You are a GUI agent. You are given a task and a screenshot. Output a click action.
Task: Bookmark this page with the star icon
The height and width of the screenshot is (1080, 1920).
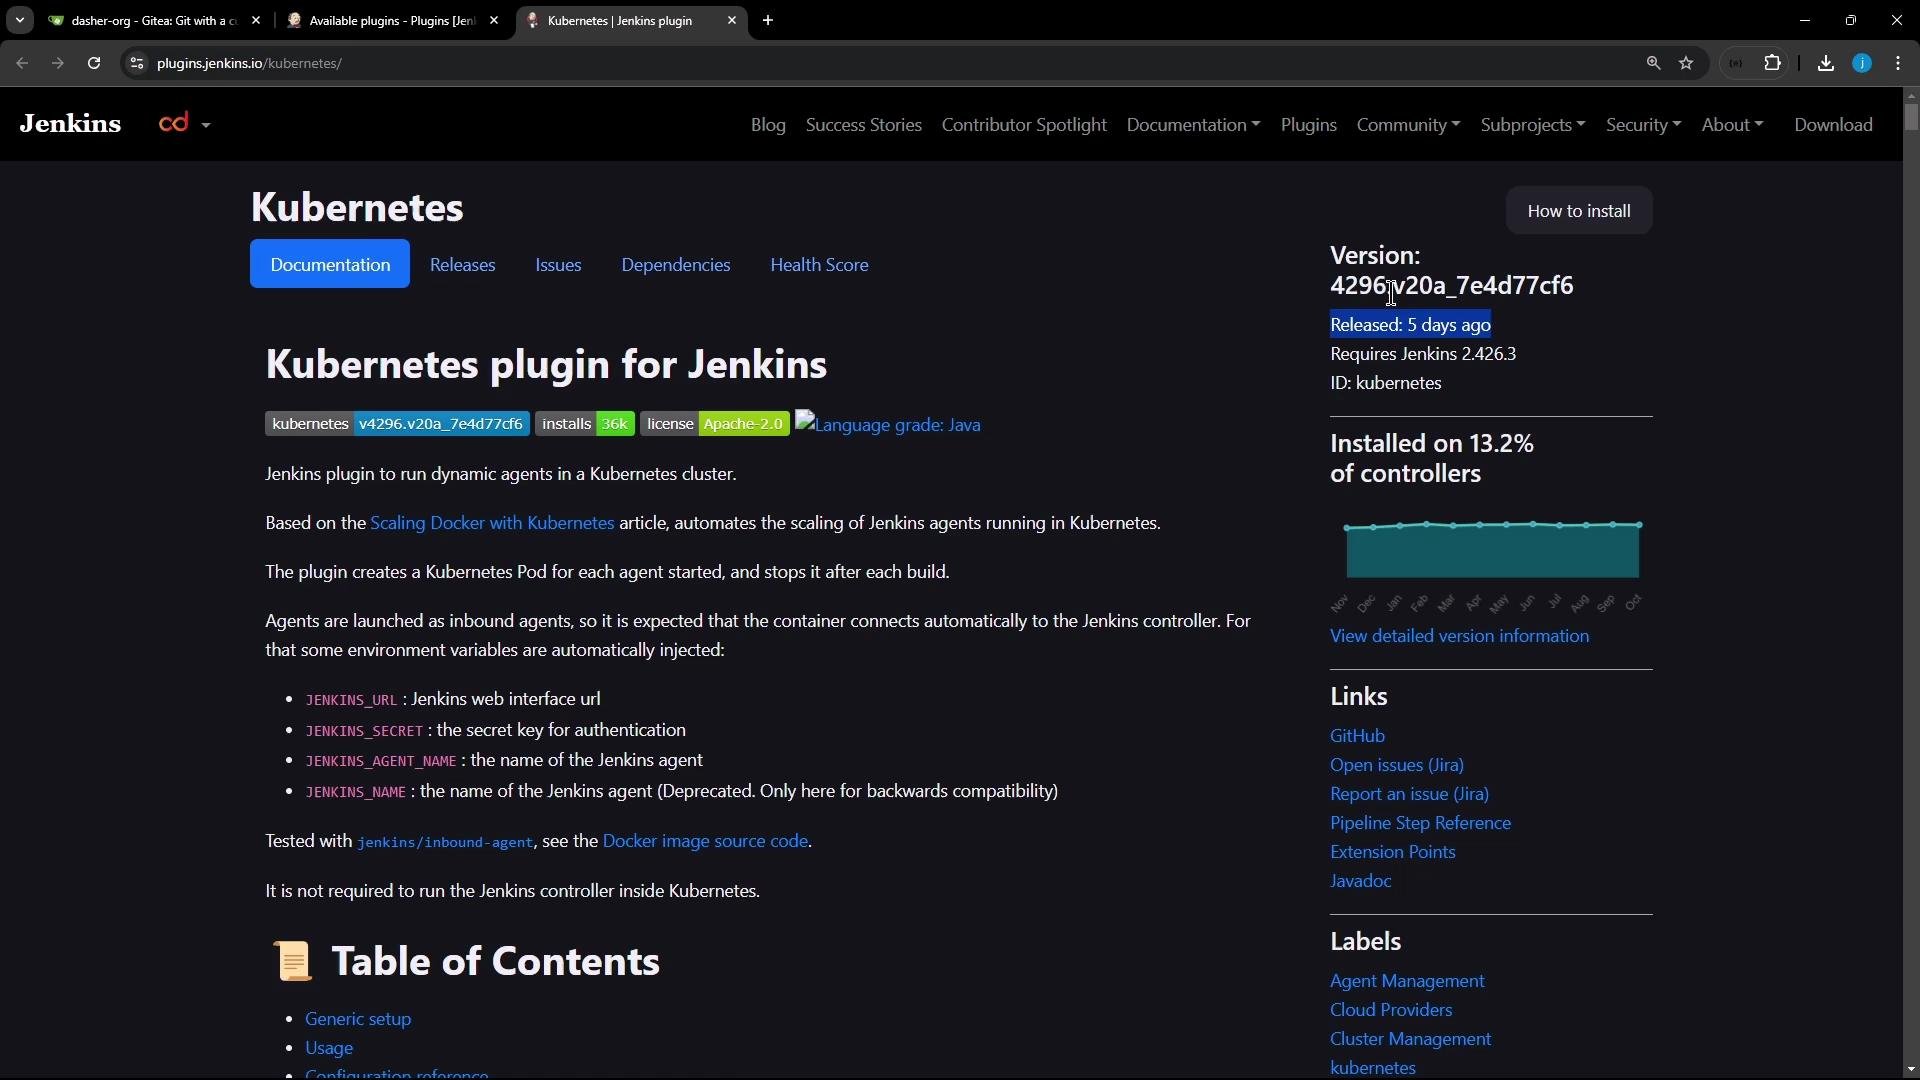[1686, 63]
